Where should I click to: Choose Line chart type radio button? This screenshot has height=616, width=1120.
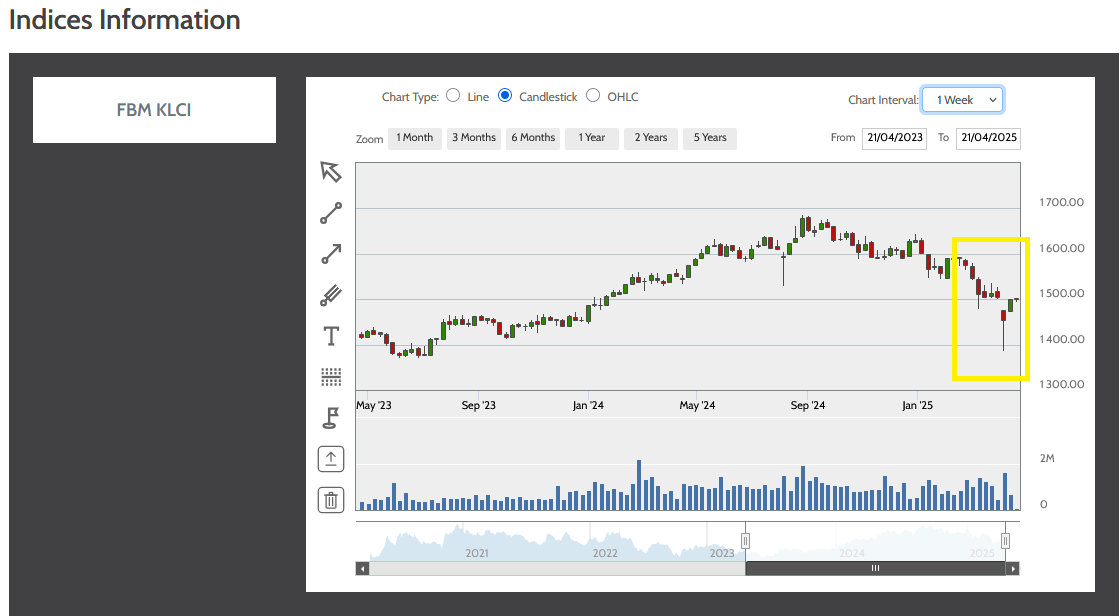[x=453, y=96]
